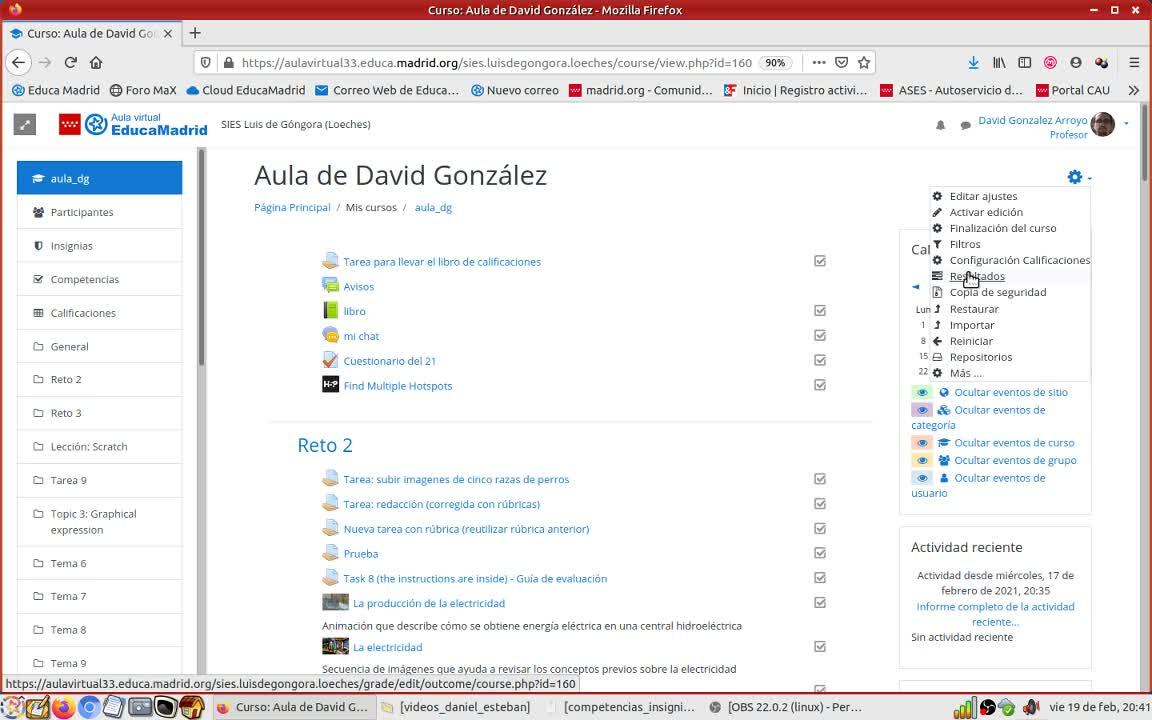Viewport: 1152px width, 720px height.
Task: Open the La electricidad resource link
Action: pyautogui.click(x=387, y=647)
